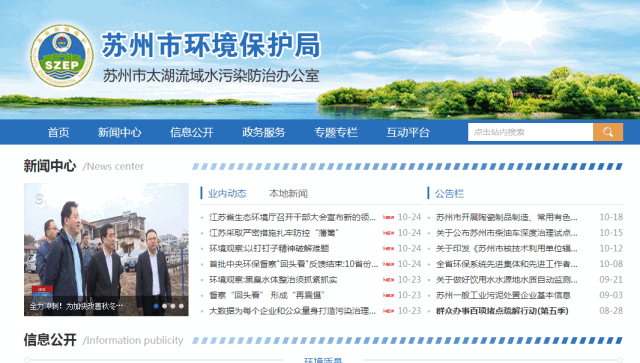Open news 环境观察:以钉钉子精神破解难题
640x363 pixels.
(269, 248)
